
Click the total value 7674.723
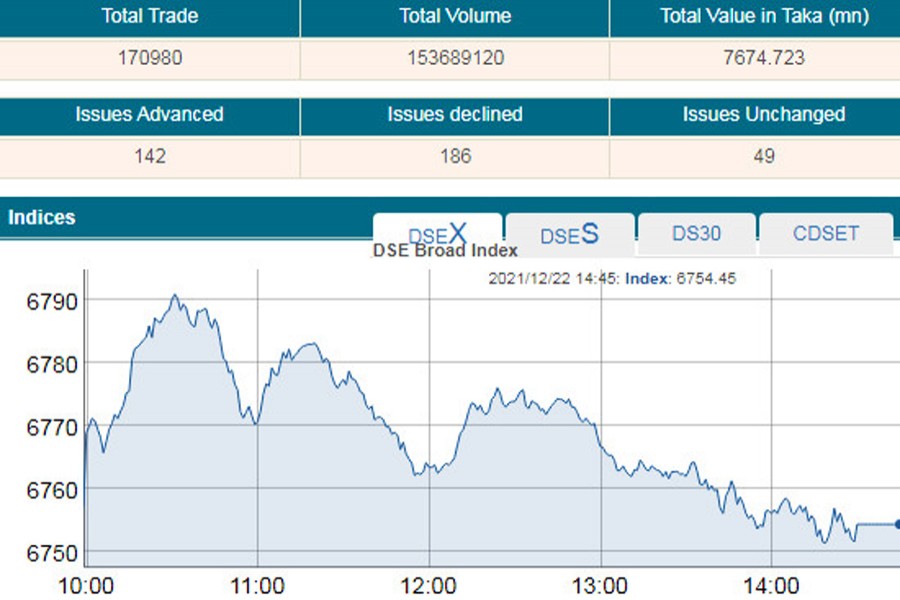click(x=764, y=58)
